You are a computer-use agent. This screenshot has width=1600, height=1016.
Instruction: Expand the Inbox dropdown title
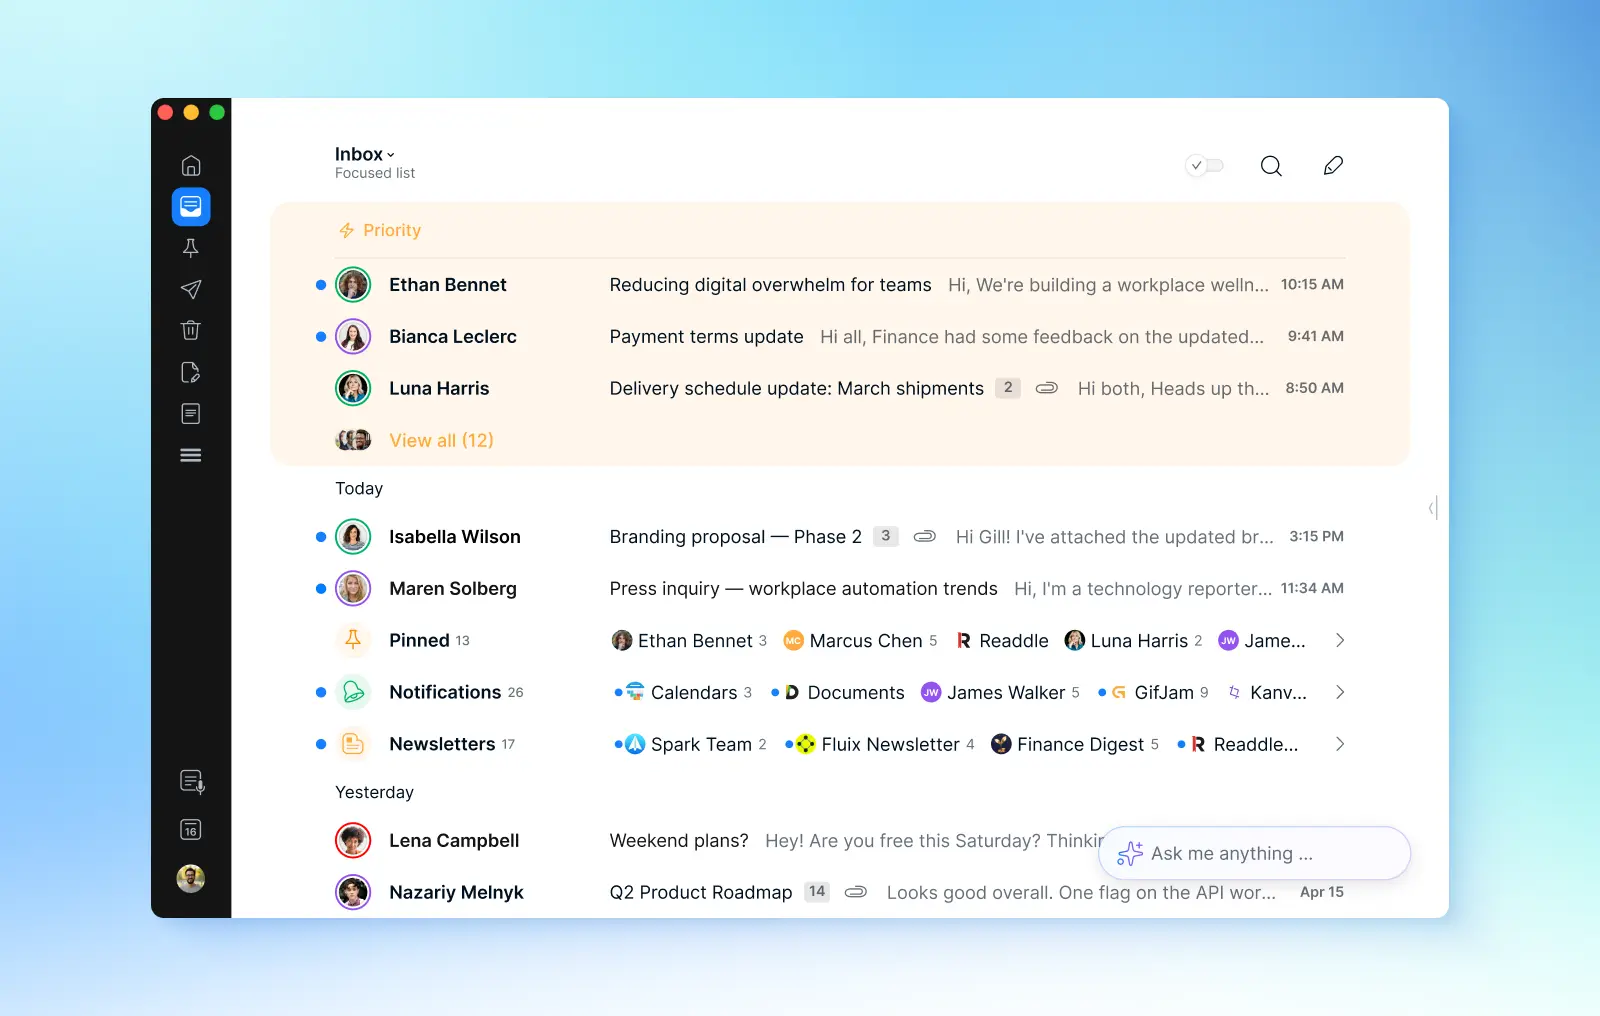pyautogui.click(x=365, y=154)
